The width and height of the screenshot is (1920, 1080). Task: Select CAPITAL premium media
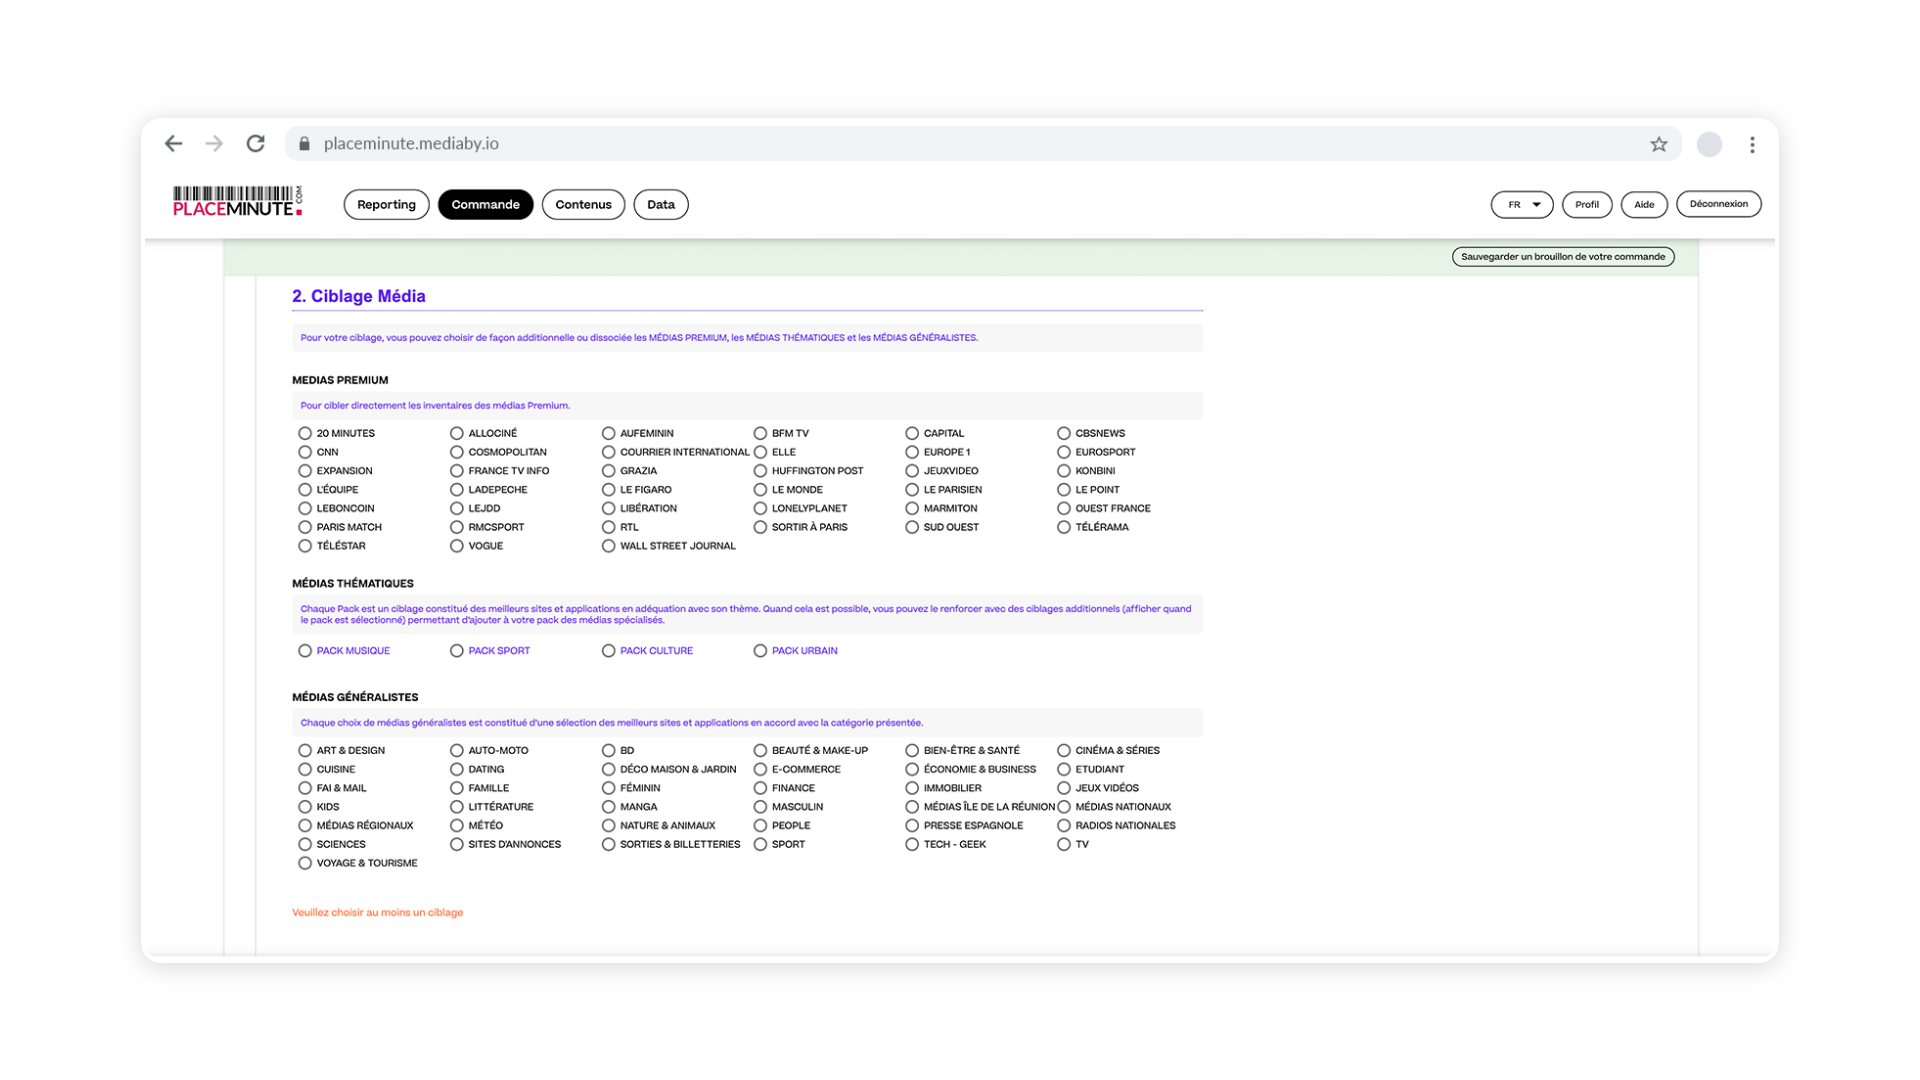click(x=912, y=433)
